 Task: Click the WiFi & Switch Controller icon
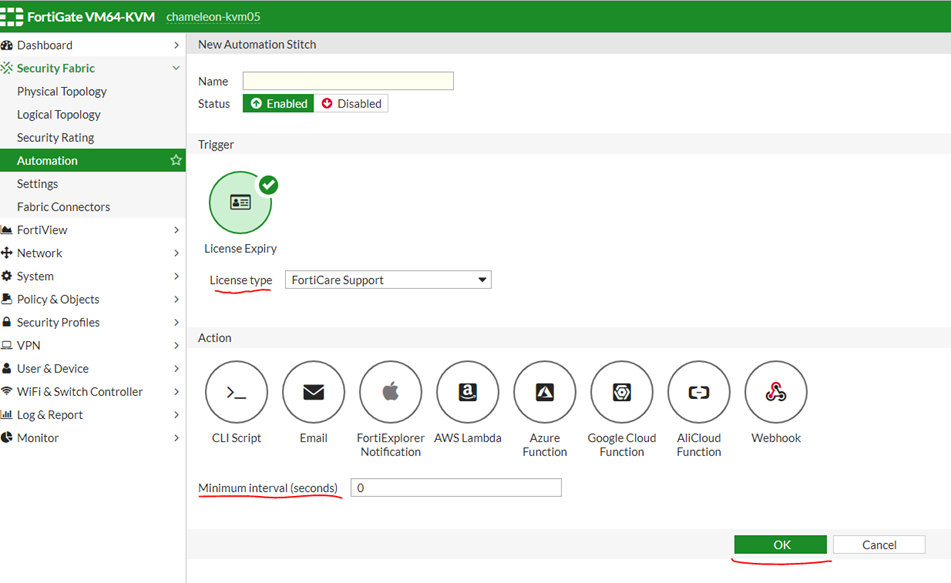click(x=7, y=391)
